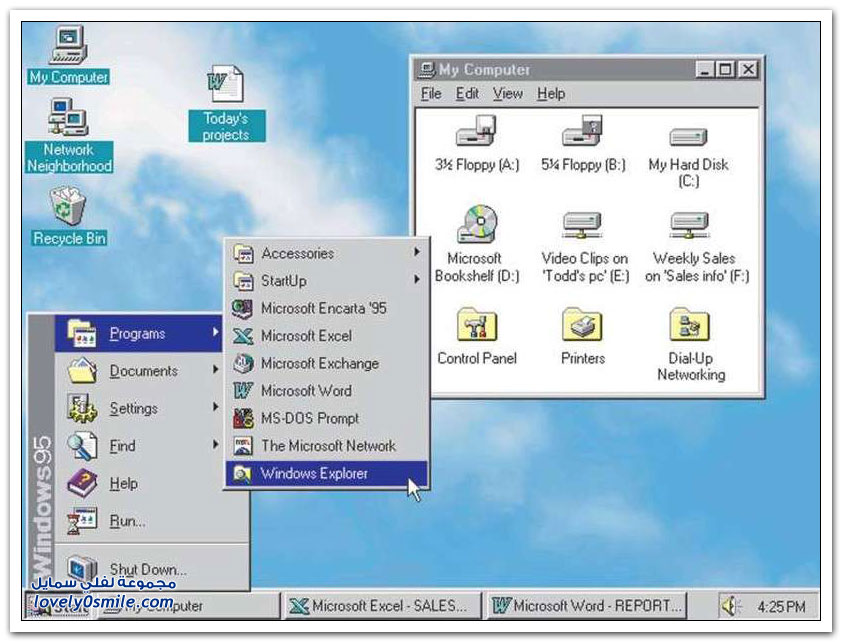Click the "Run..." text in Start menu
Viewport: 842px width, 642px height.
[127, 521]
